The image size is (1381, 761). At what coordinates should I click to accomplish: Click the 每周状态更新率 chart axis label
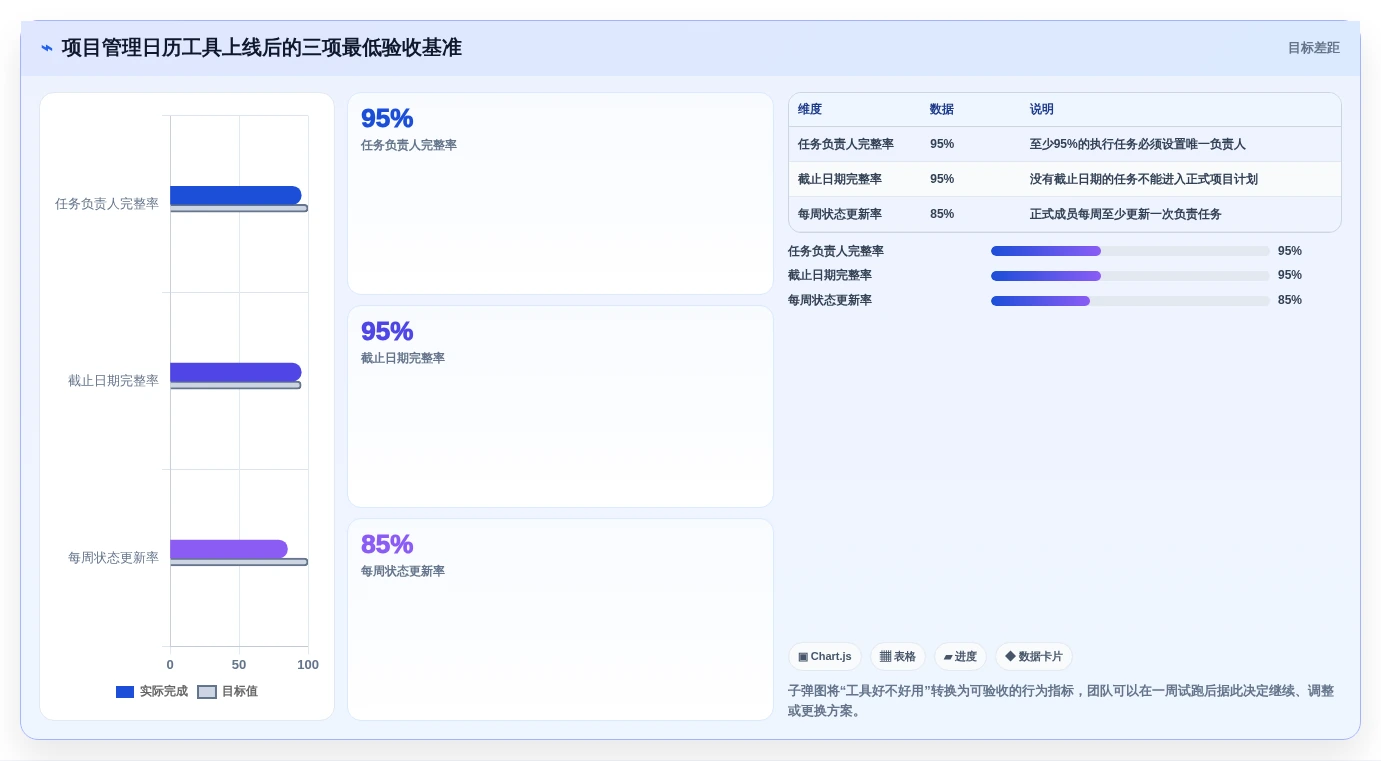pos(113,558)
